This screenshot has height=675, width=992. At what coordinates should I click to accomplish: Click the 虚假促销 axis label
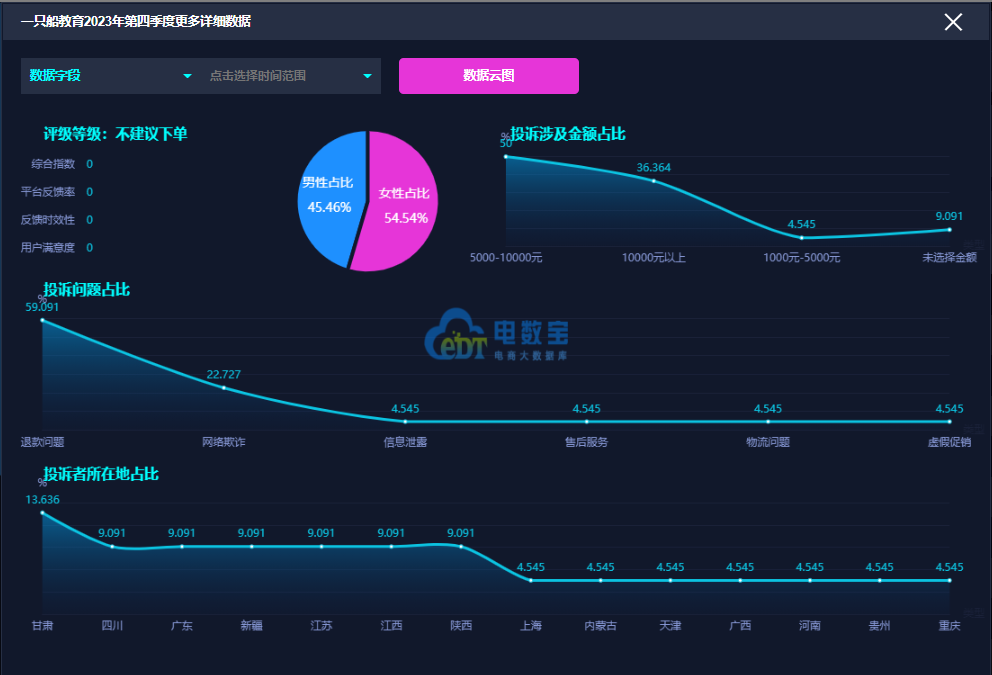pos(949,442)
